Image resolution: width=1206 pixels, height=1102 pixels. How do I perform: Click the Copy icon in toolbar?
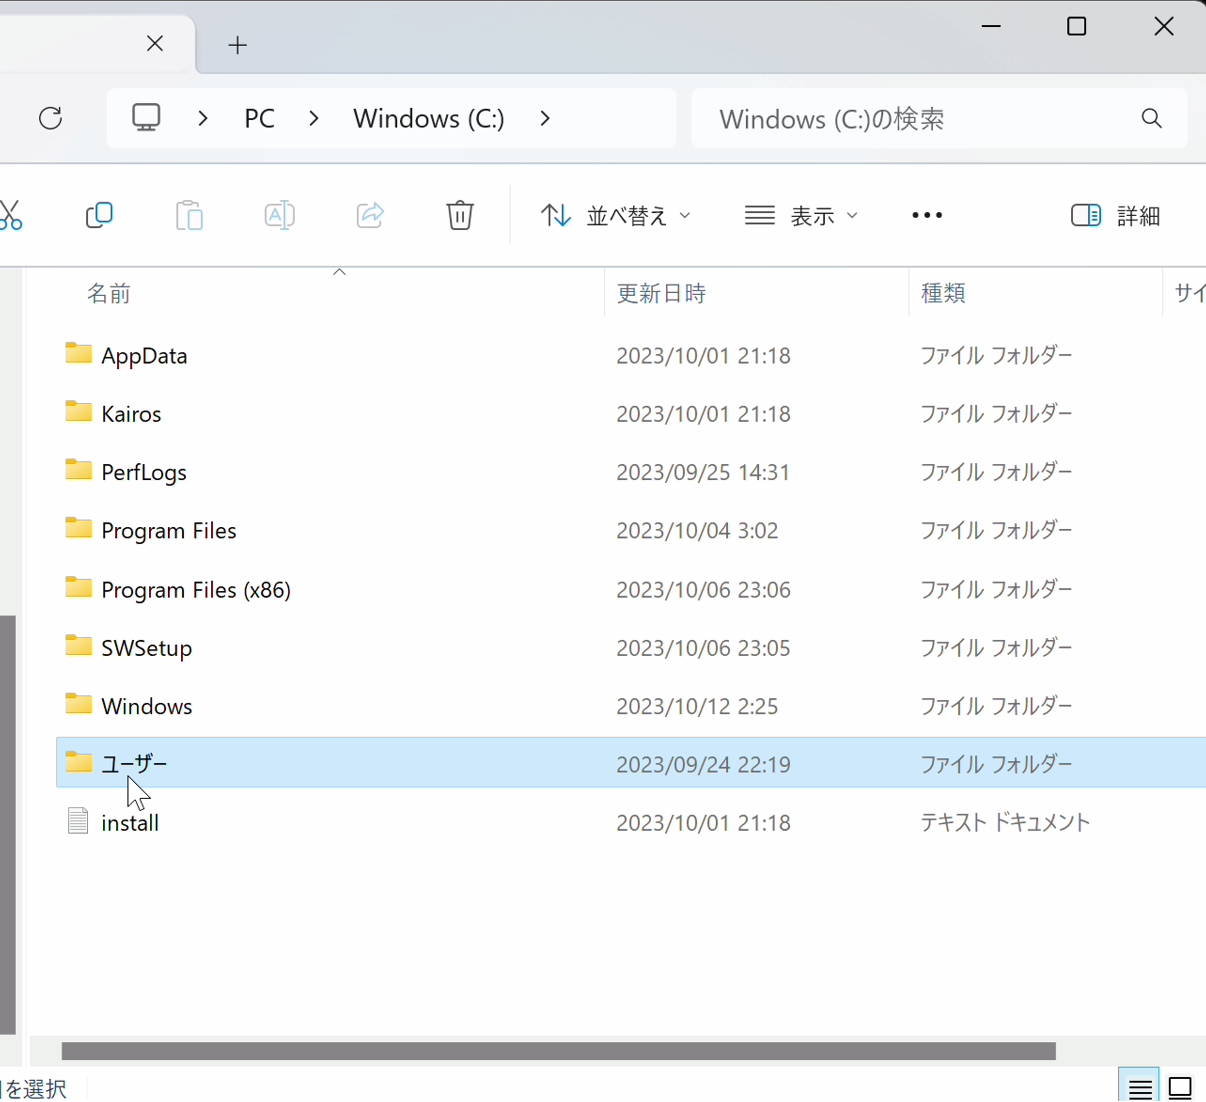[x=99, y=215]
